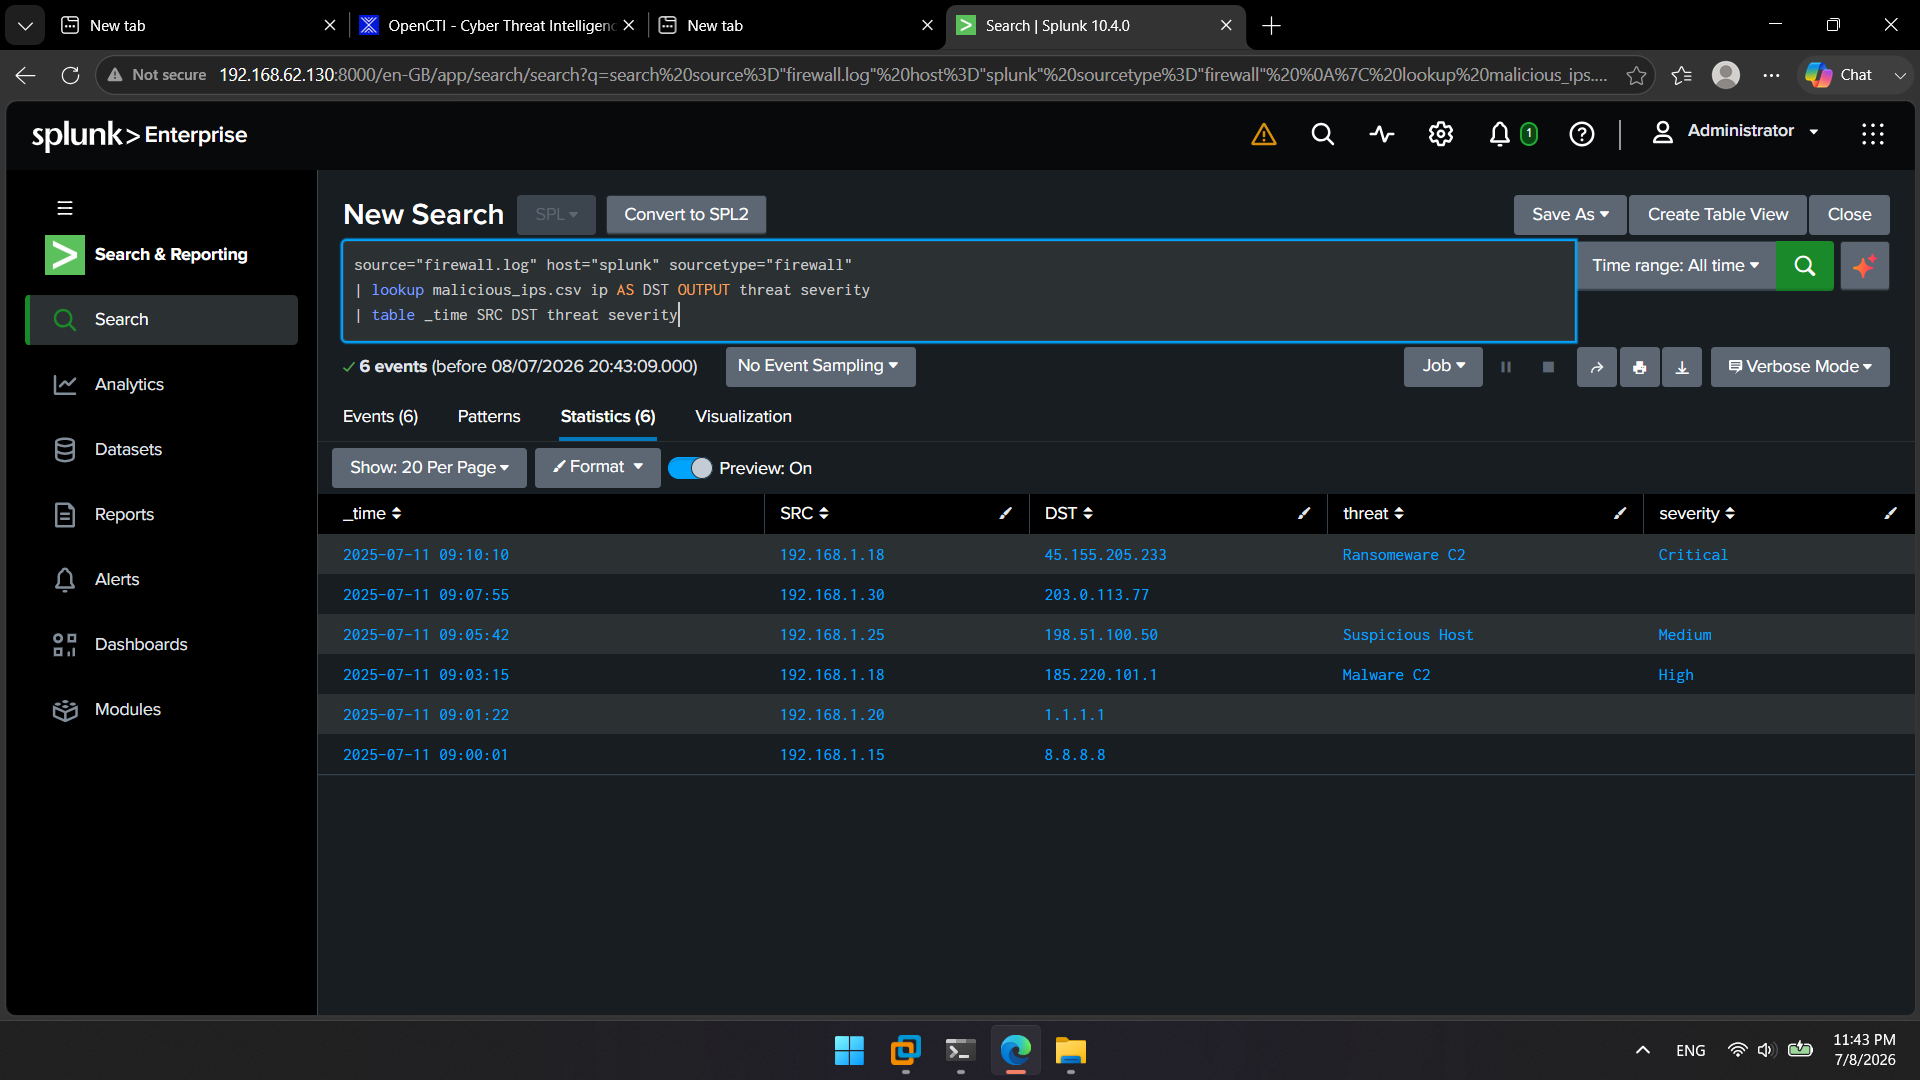Click Convert to SPL2 button

coord(686,214)
